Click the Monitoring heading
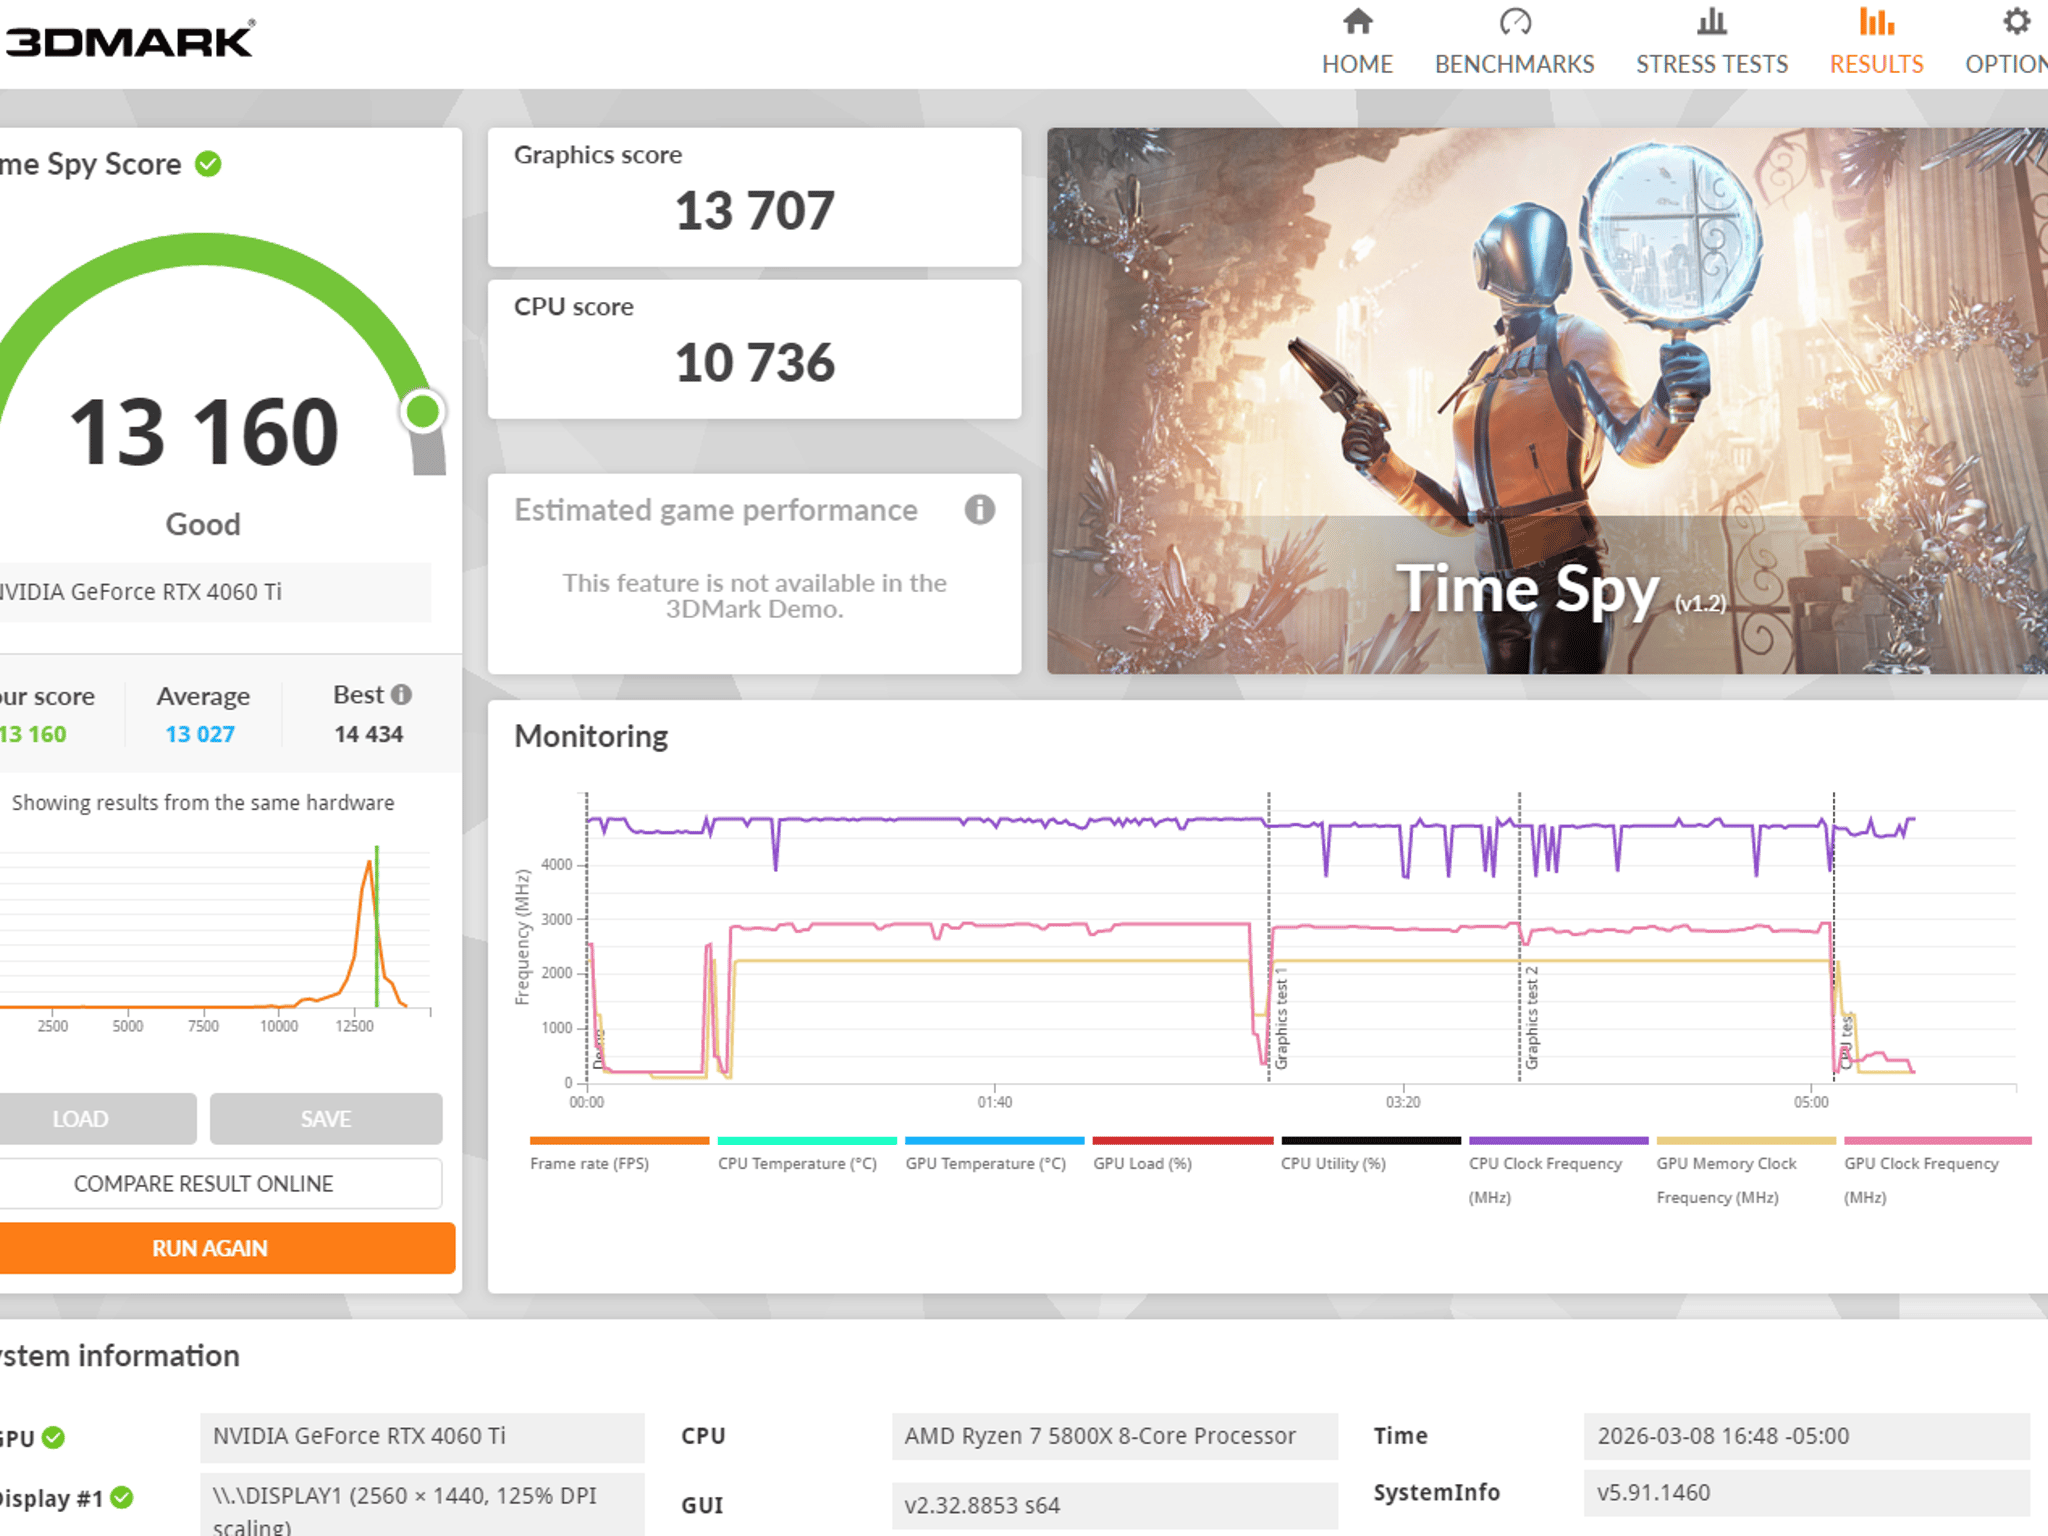This screenshot has height=1536, width=2048. point(591,737)
